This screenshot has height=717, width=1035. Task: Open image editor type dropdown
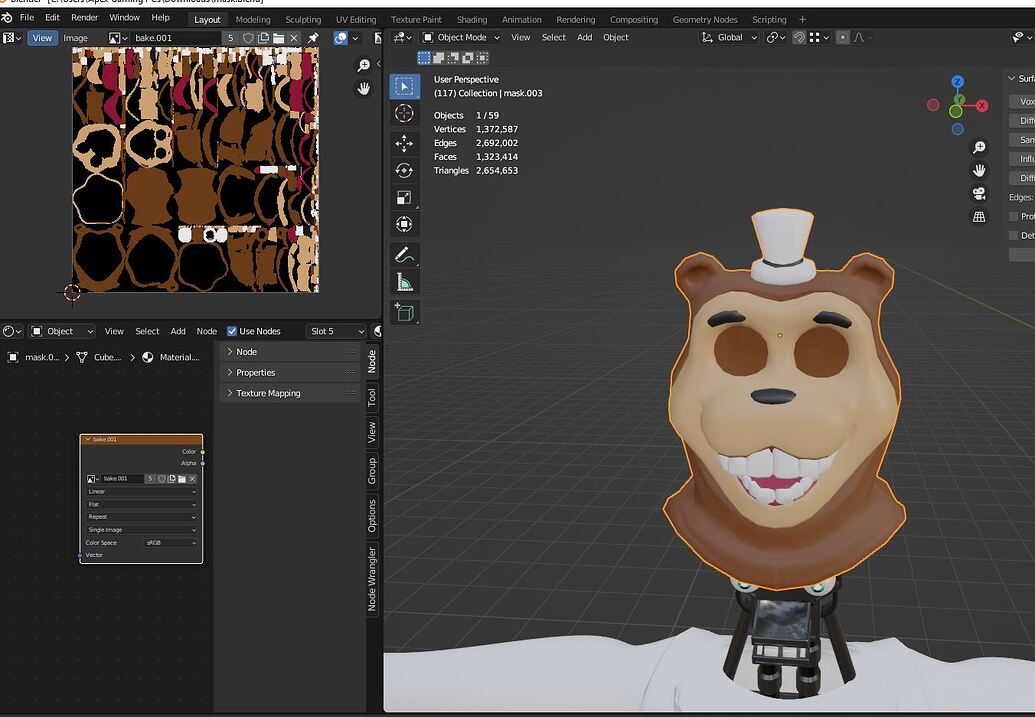pos(12,38)
